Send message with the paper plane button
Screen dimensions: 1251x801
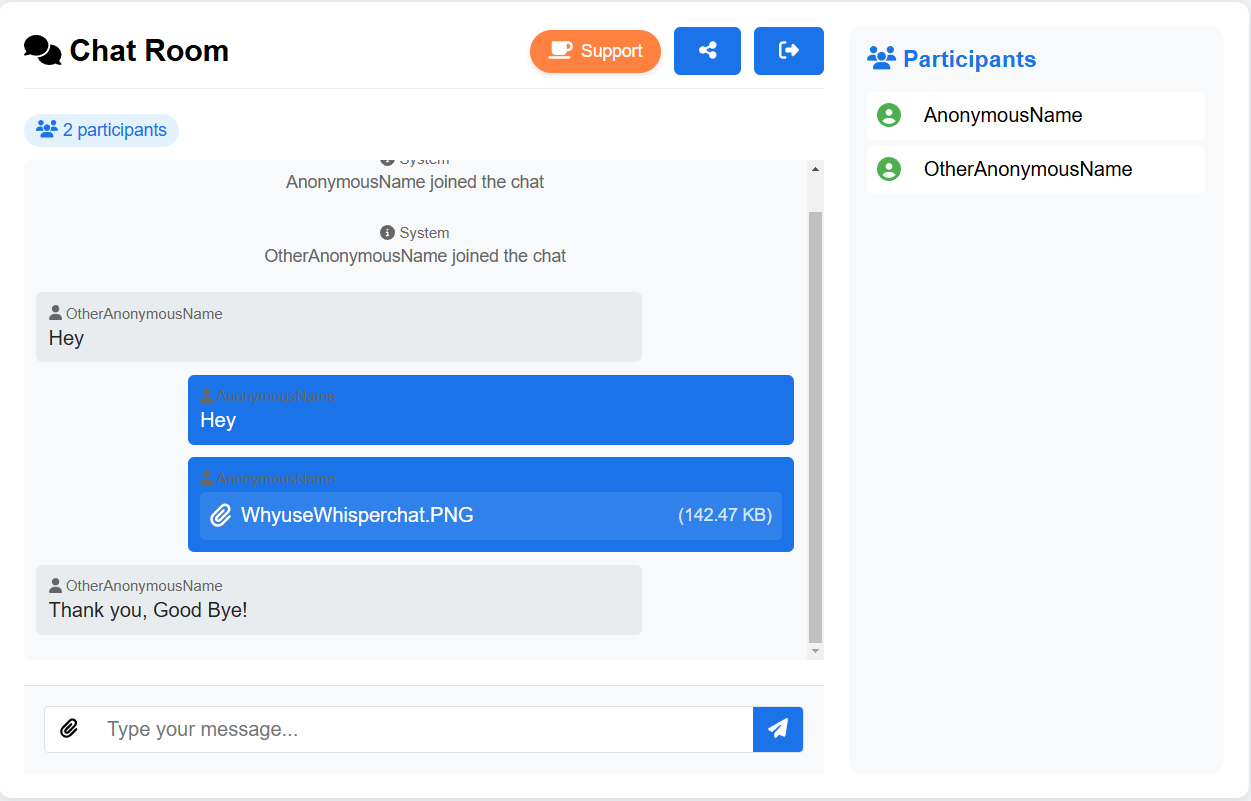tap(778, 729)
